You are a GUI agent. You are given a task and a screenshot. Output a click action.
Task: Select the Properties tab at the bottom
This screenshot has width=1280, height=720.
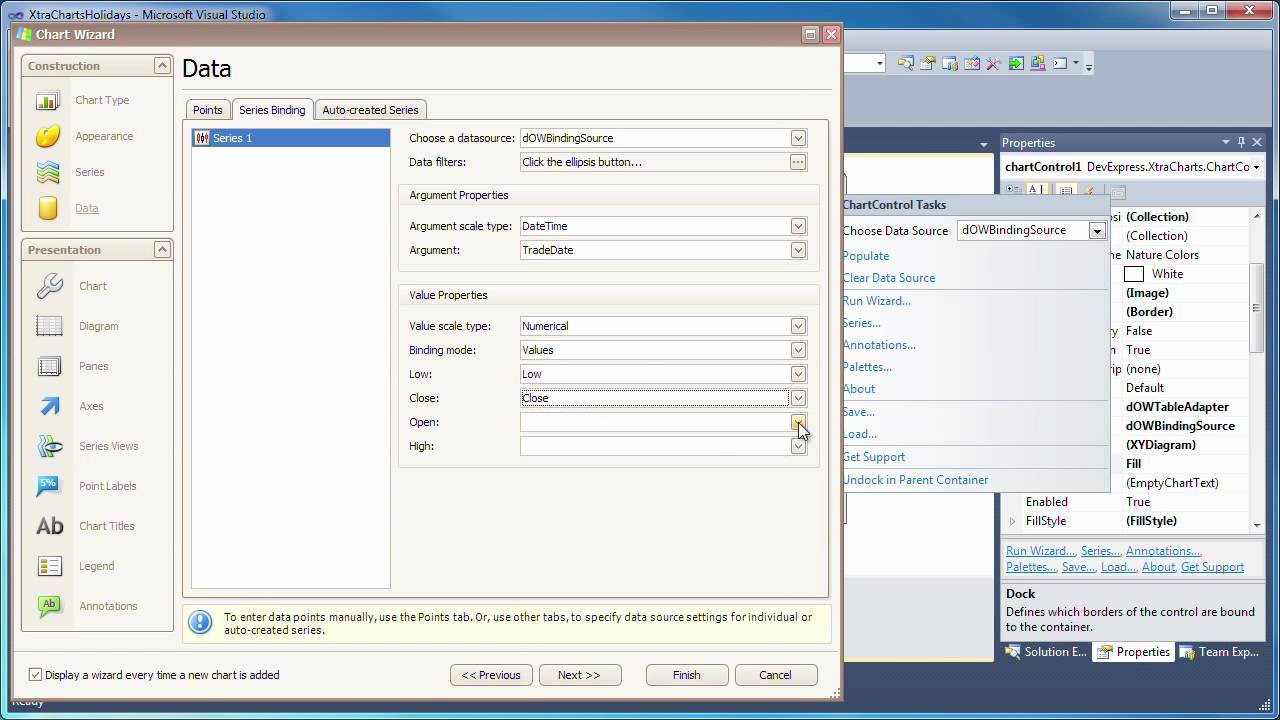point(1134,652)
